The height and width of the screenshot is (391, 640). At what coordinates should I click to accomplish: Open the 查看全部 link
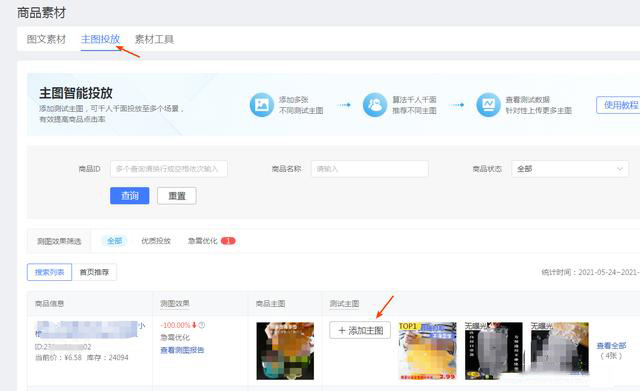coord(611,346)
